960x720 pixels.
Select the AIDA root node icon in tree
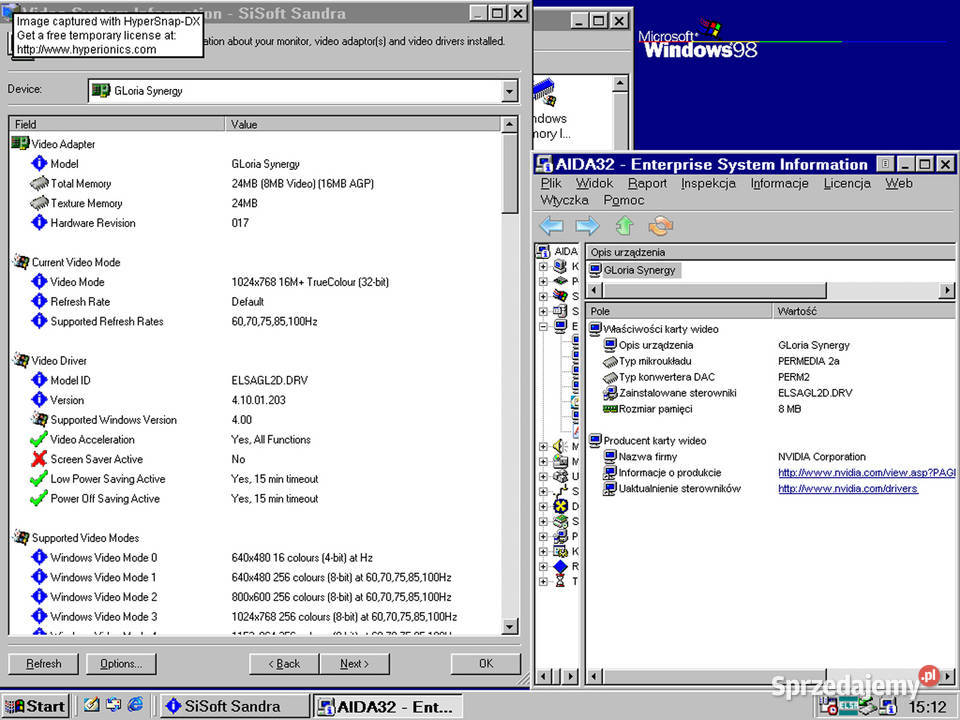(x=543, y=252)
